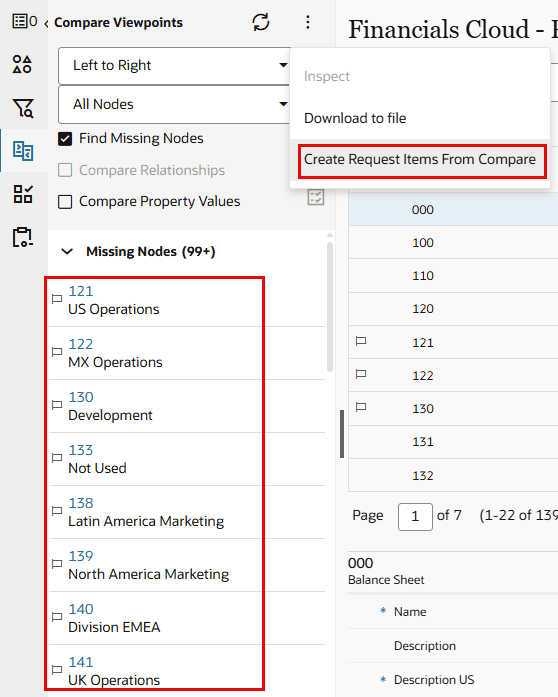Uncheck Find Missing Nodes checkbox
The image size is (558, 697).
point(65,139)
